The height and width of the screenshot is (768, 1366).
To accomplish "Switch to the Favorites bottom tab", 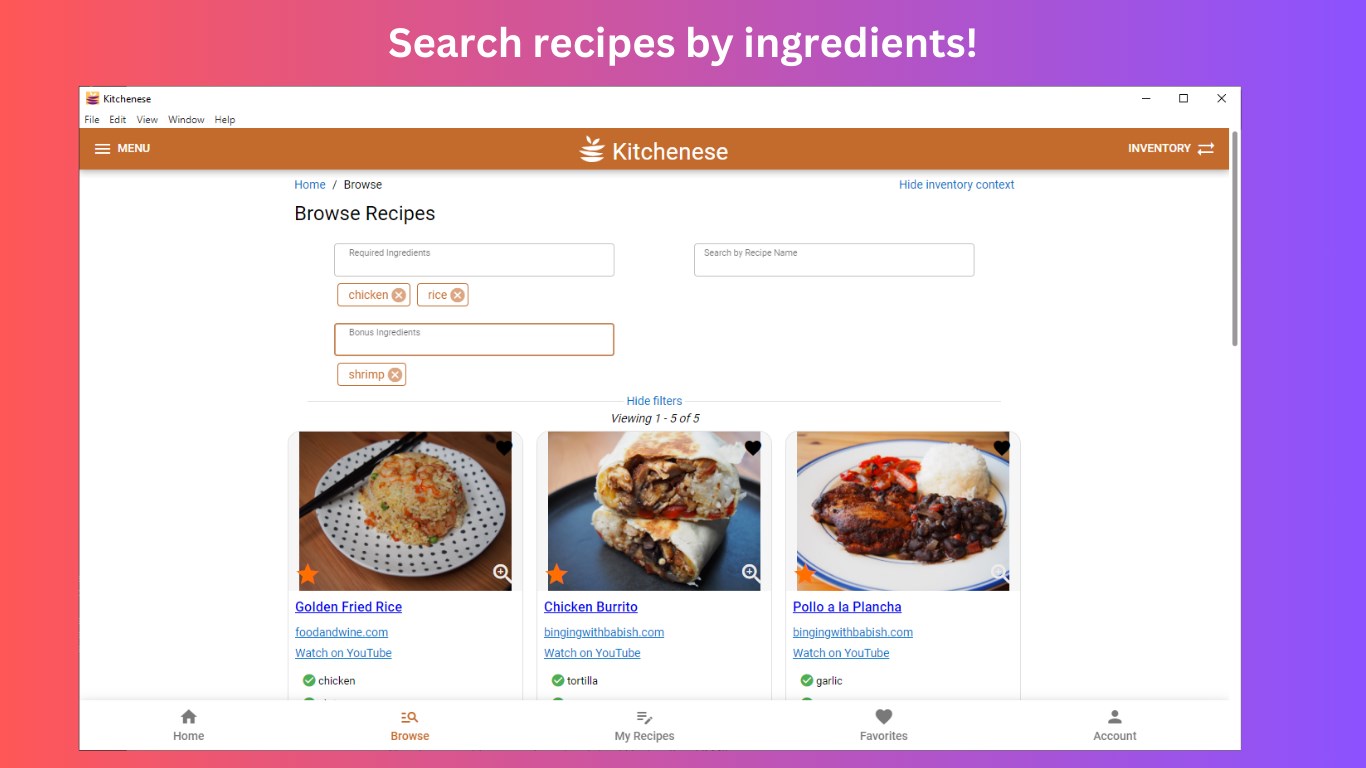I will click(x=884, y=726).
